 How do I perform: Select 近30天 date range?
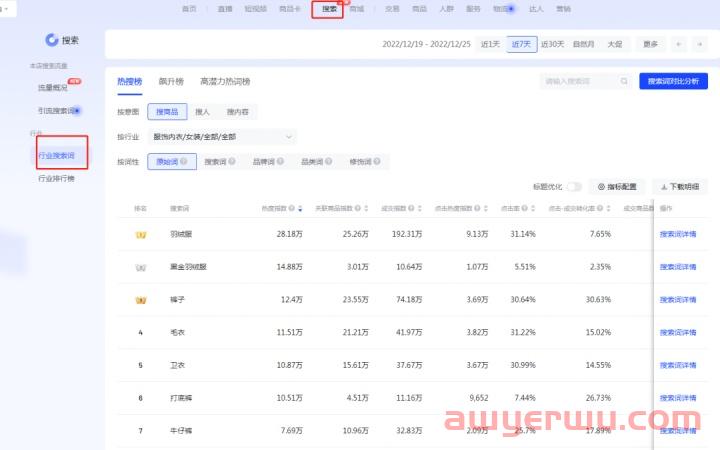(553, 44)
